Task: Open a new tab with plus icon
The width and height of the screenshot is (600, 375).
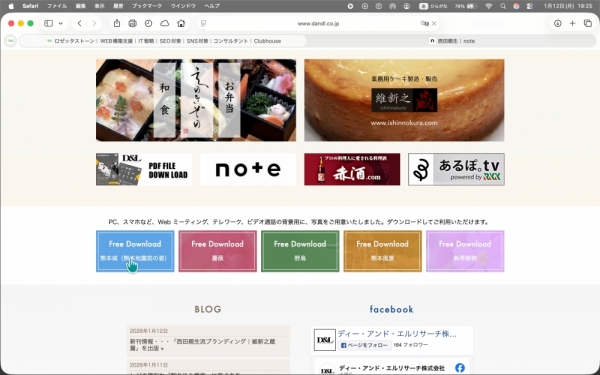Action: 572,23
